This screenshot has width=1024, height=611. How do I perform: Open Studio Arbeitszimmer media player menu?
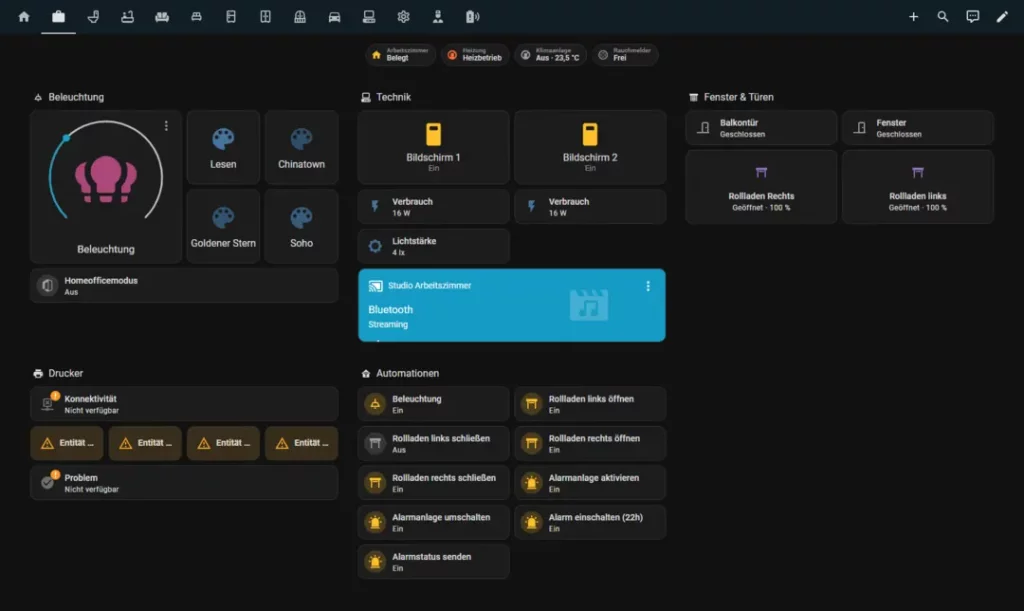pos(647,286)
